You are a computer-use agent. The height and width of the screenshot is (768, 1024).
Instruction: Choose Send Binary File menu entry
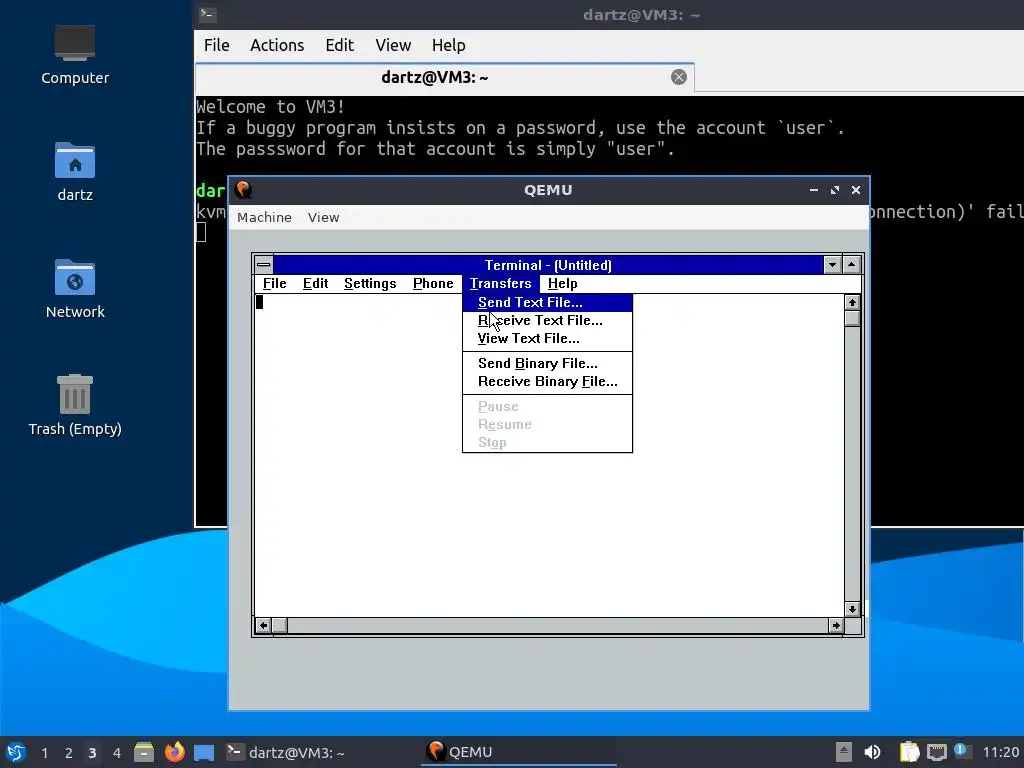547,364
